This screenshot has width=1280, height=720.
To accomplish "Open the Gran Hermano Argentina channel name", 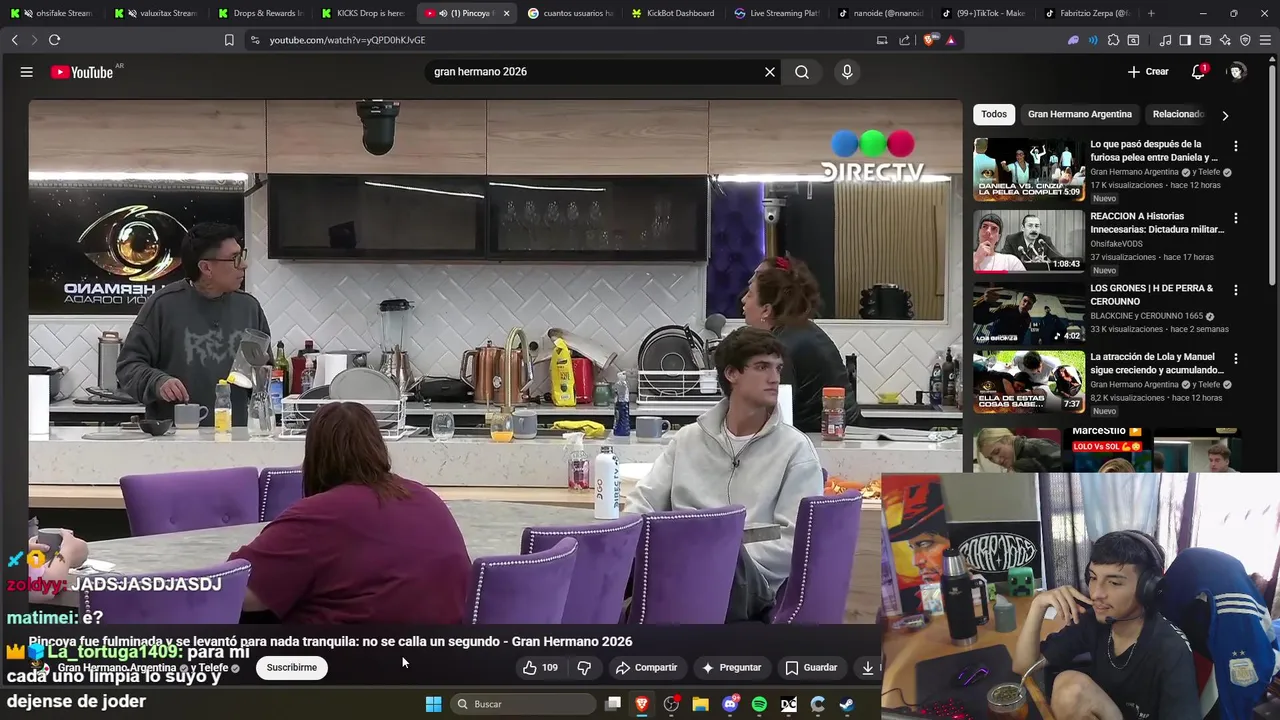I will 117,668.
